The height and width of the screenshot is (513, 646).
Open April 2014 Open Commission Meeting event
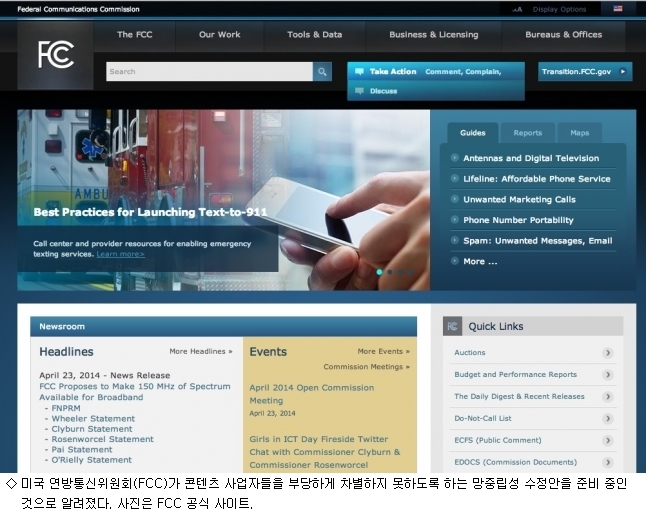point(311,394)
